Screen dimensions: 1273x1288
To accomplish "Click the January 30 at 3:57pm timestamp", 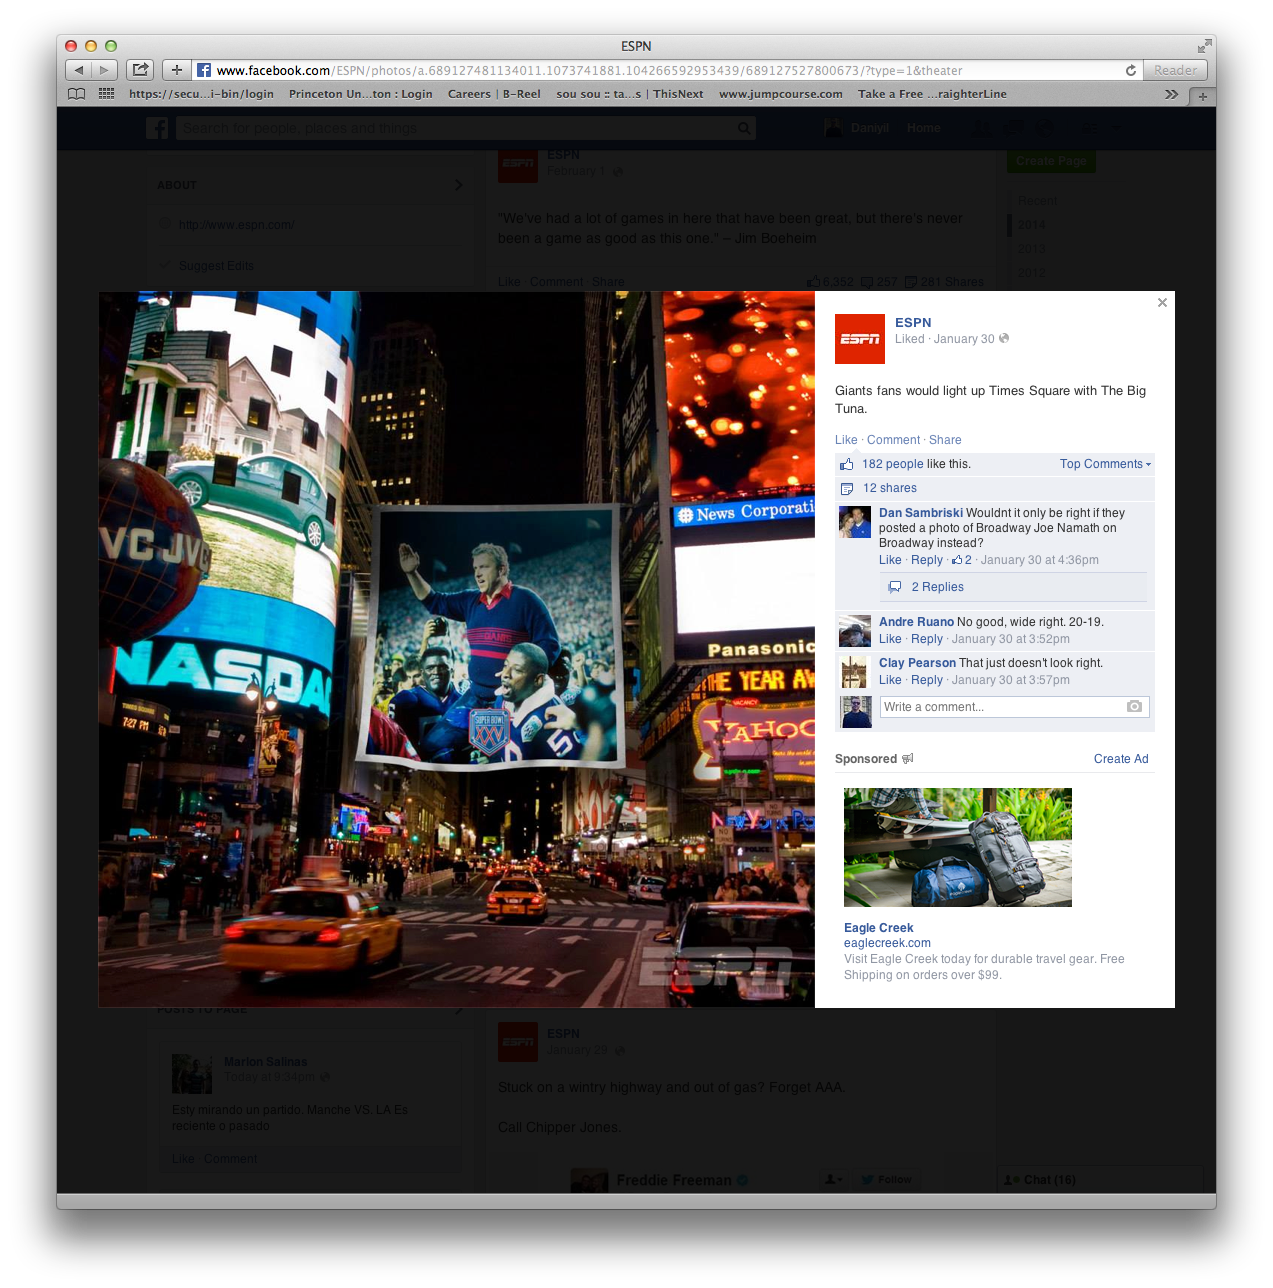I will tap(1011, 680).
